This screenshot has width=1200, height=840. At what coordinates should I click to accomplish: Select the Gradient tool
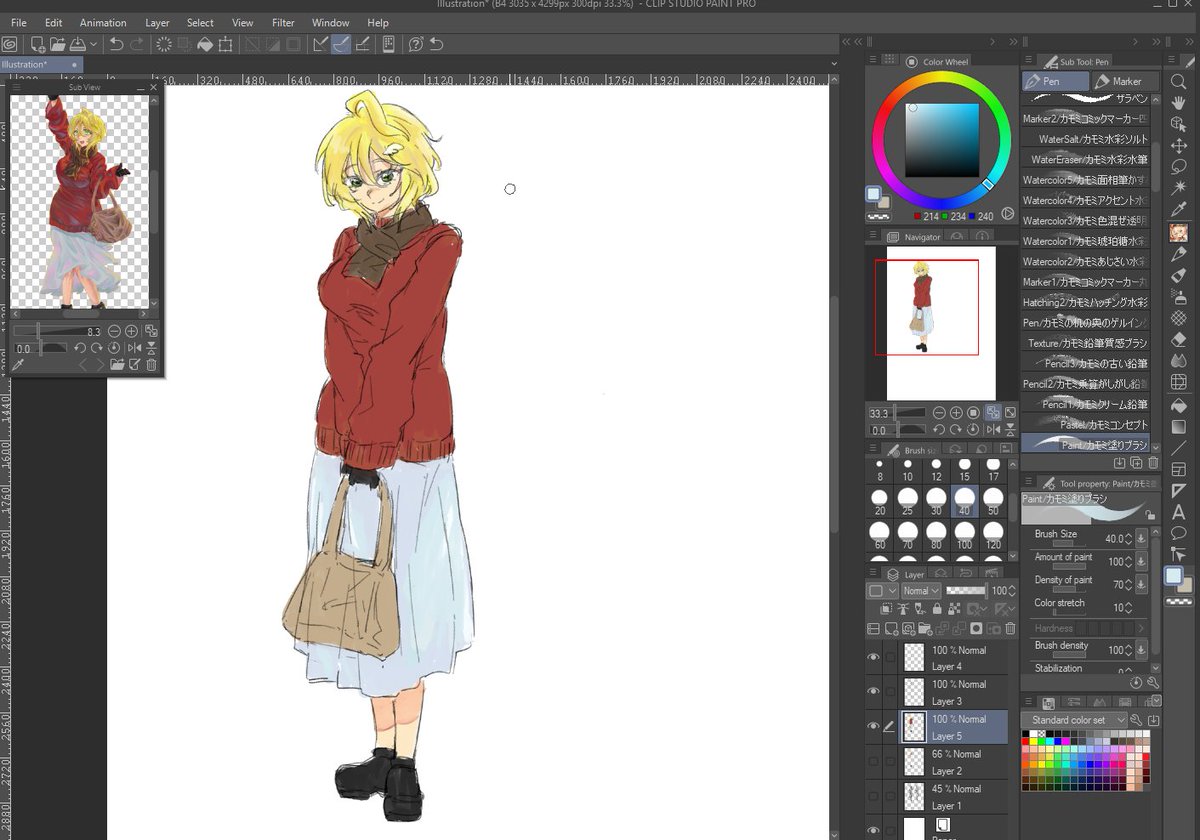[1179, 427]
